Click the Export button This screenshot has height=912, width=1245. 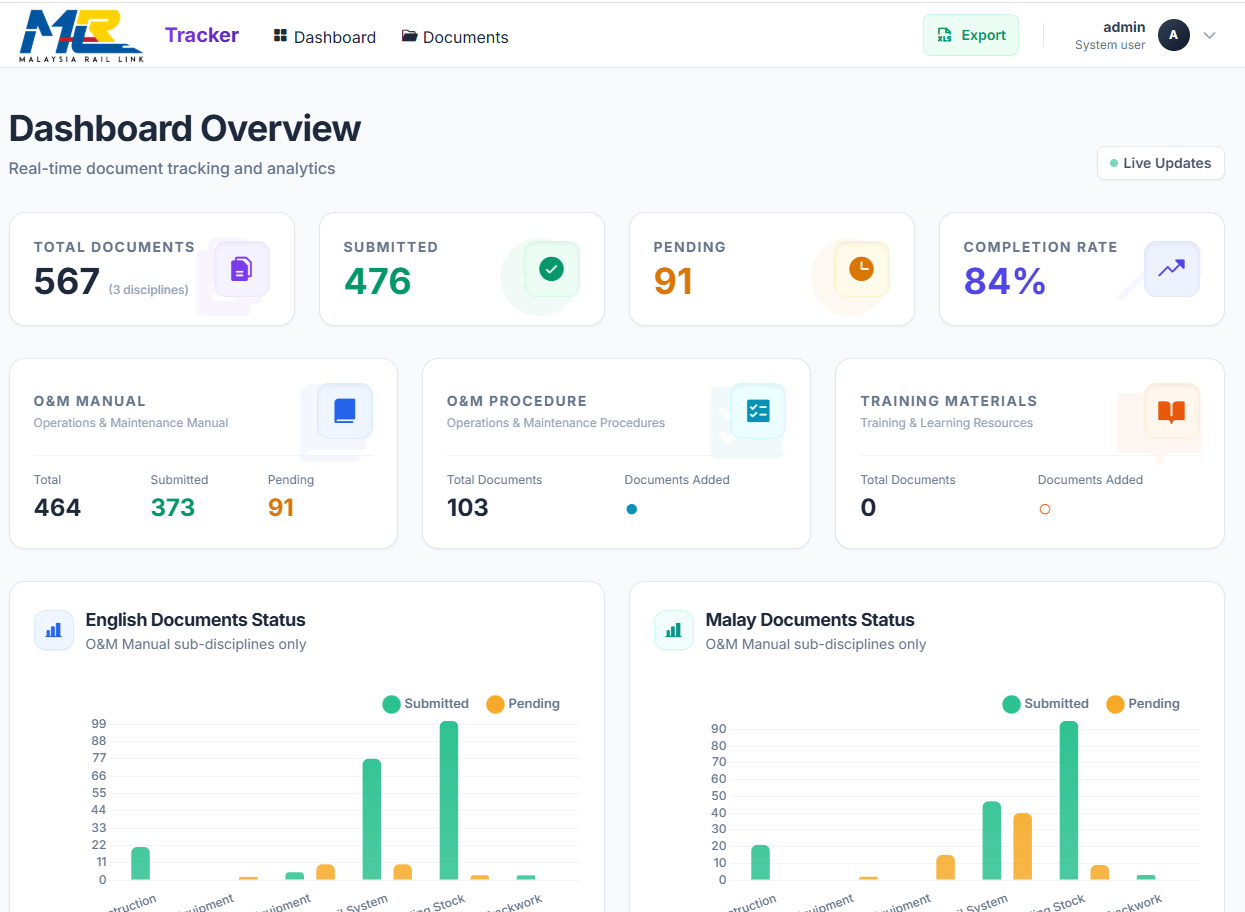[971, 35]
